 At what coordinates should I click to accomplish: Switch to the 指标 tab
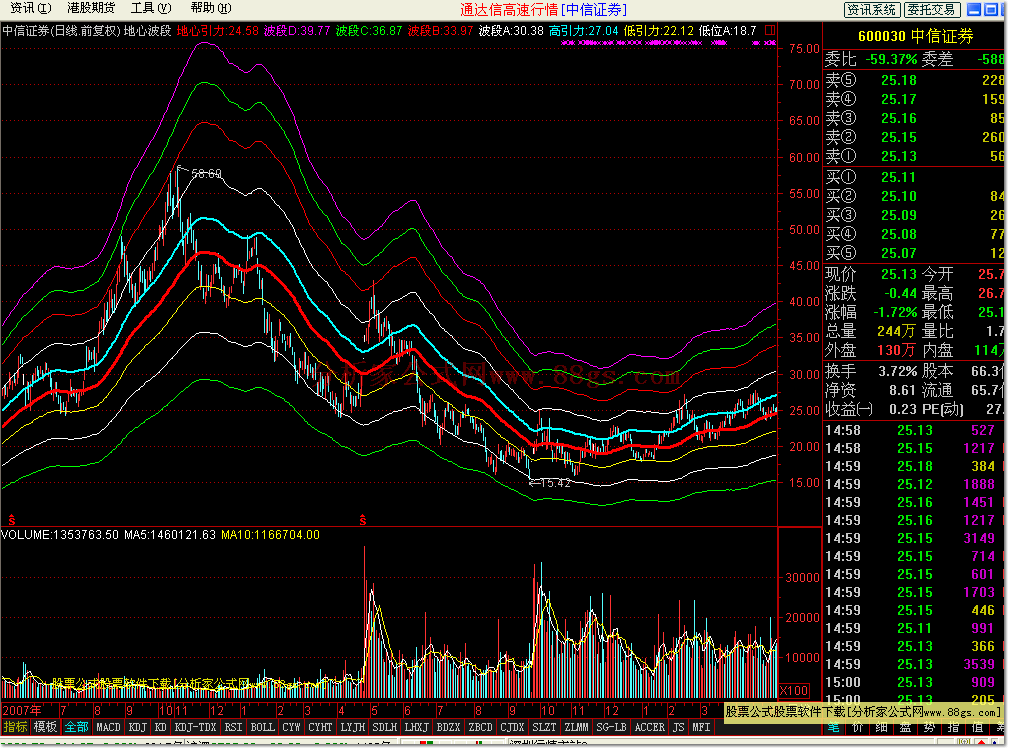point(15,727)
